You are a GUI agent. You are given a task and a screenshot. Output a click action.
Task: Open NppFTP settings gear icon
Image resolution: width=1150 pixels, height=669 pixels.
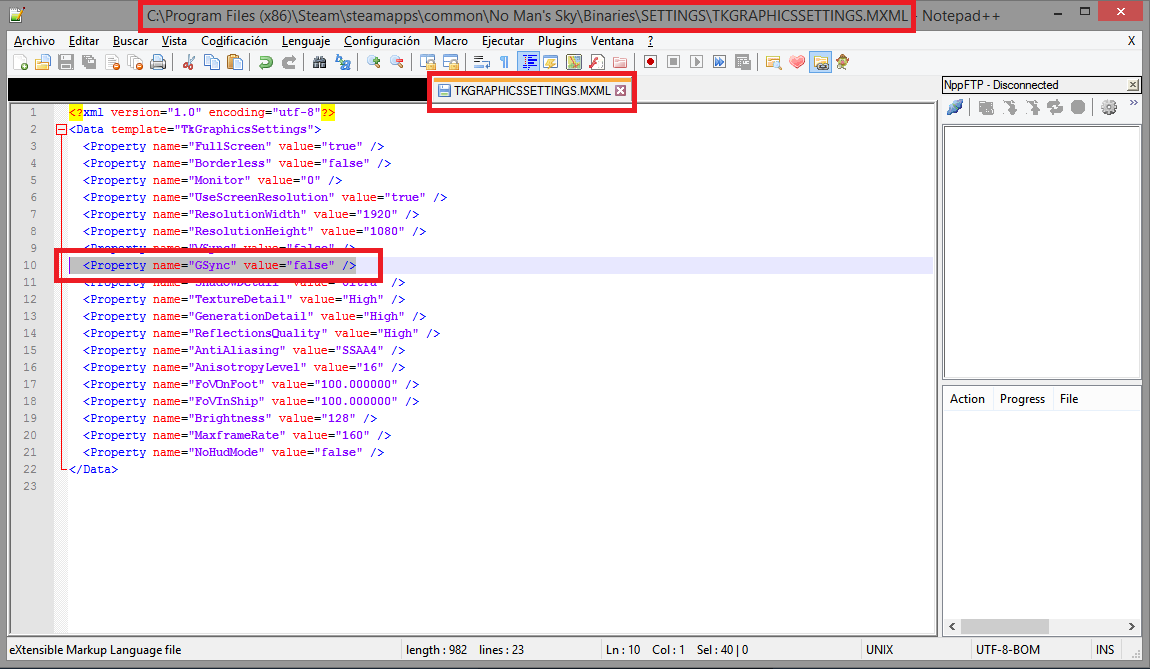(1109, 108)
